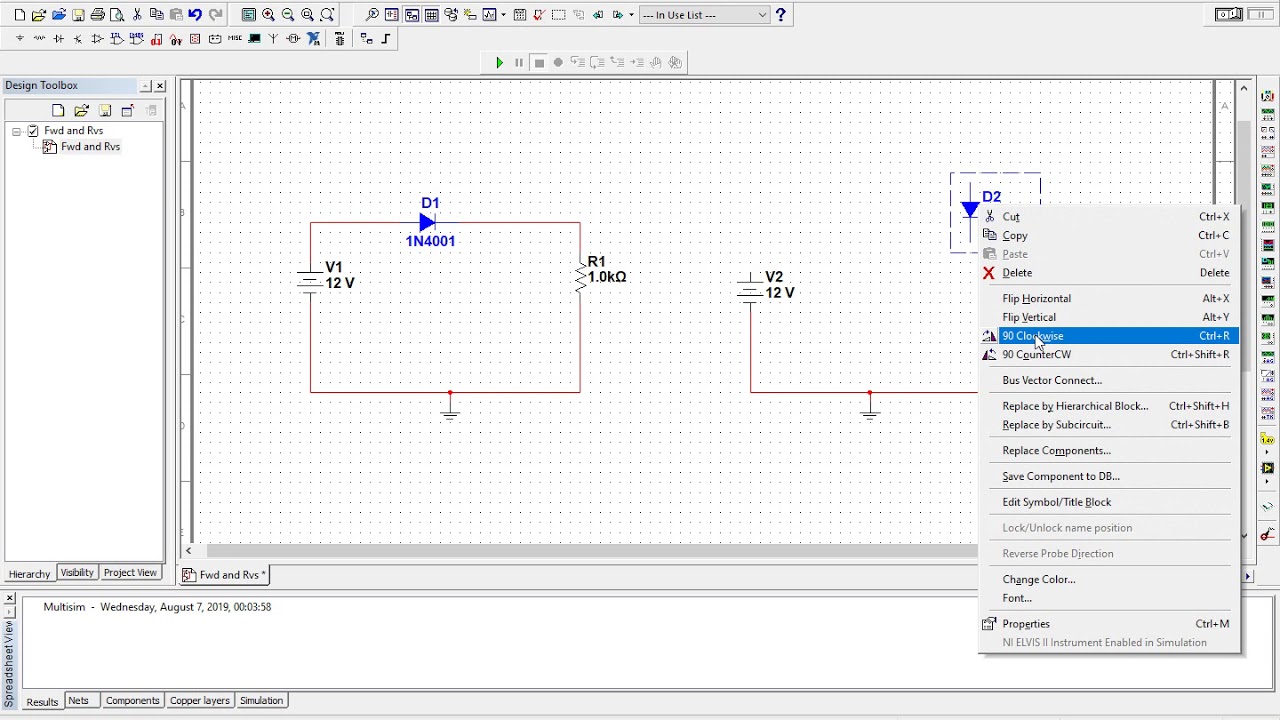Pause the simulation

(x=519, y=63)
